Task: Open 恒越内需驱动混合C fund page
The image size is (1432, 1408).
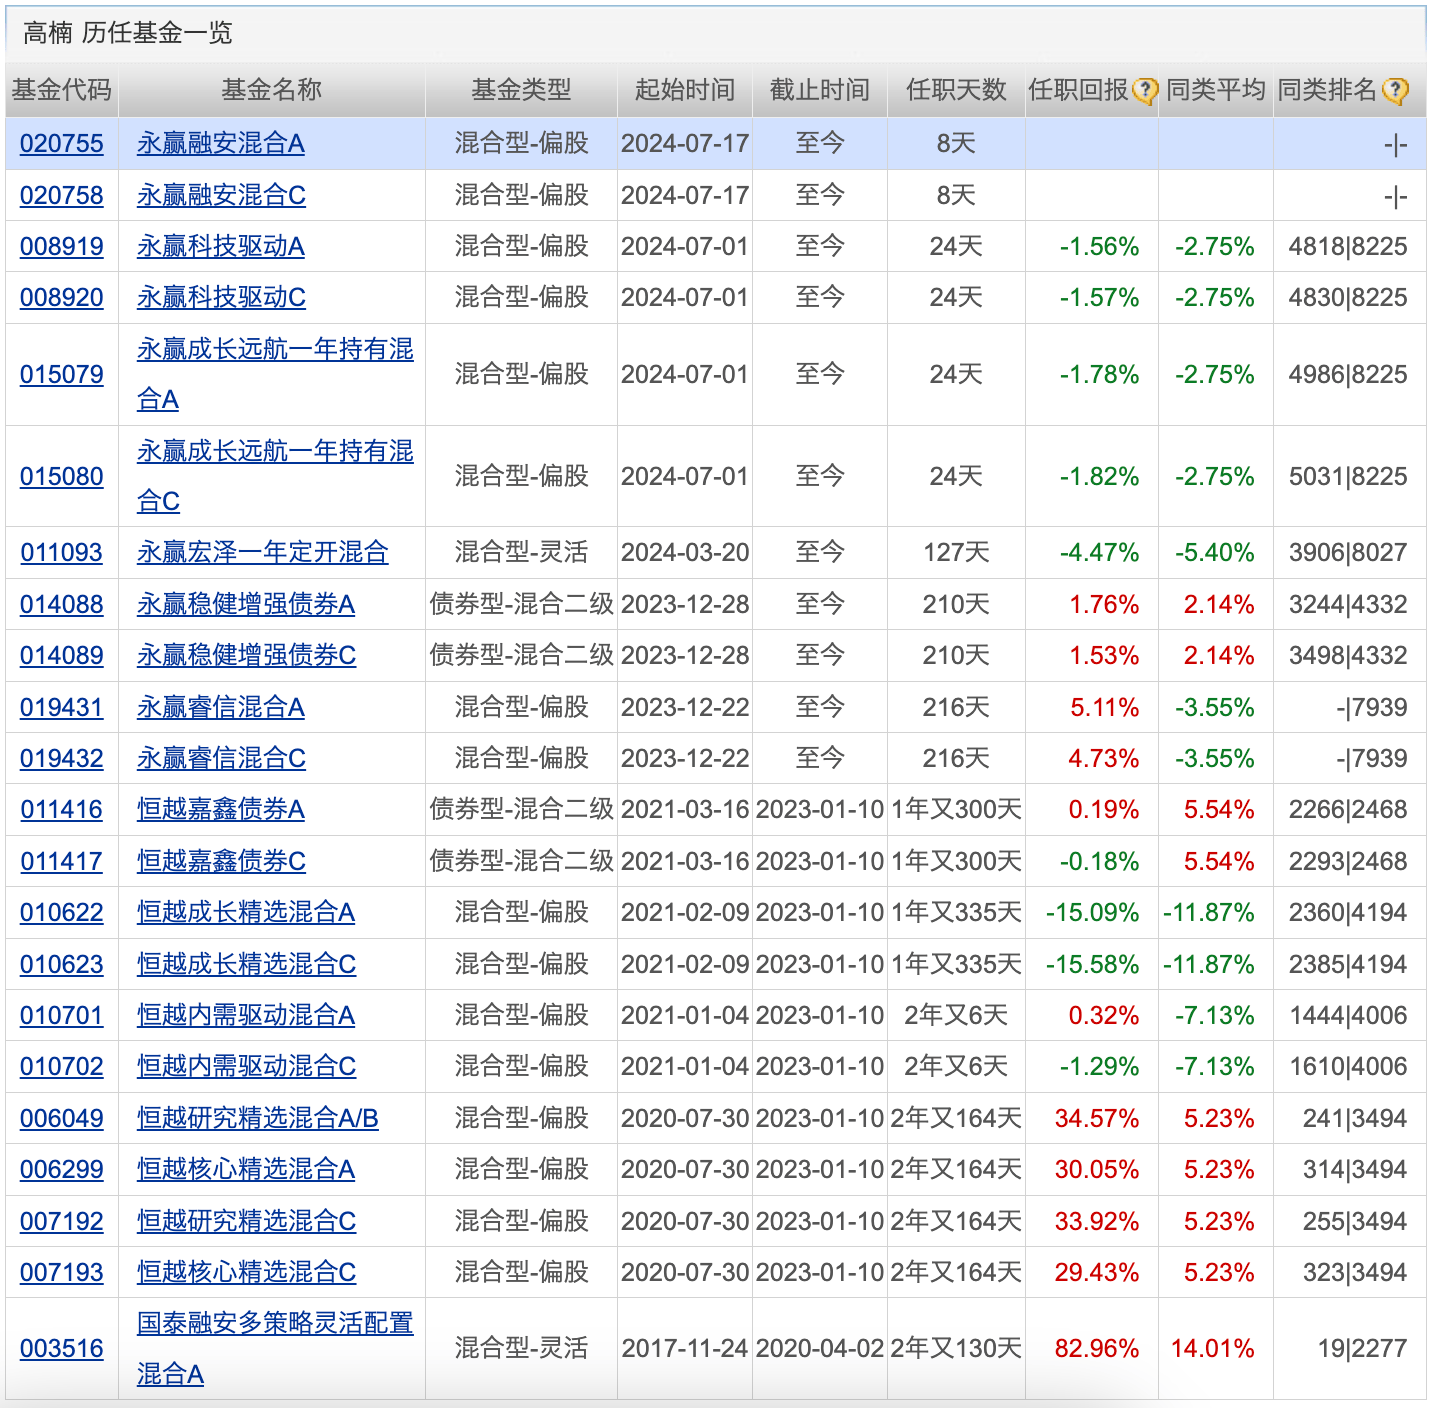Action: tap(246, 1066)
